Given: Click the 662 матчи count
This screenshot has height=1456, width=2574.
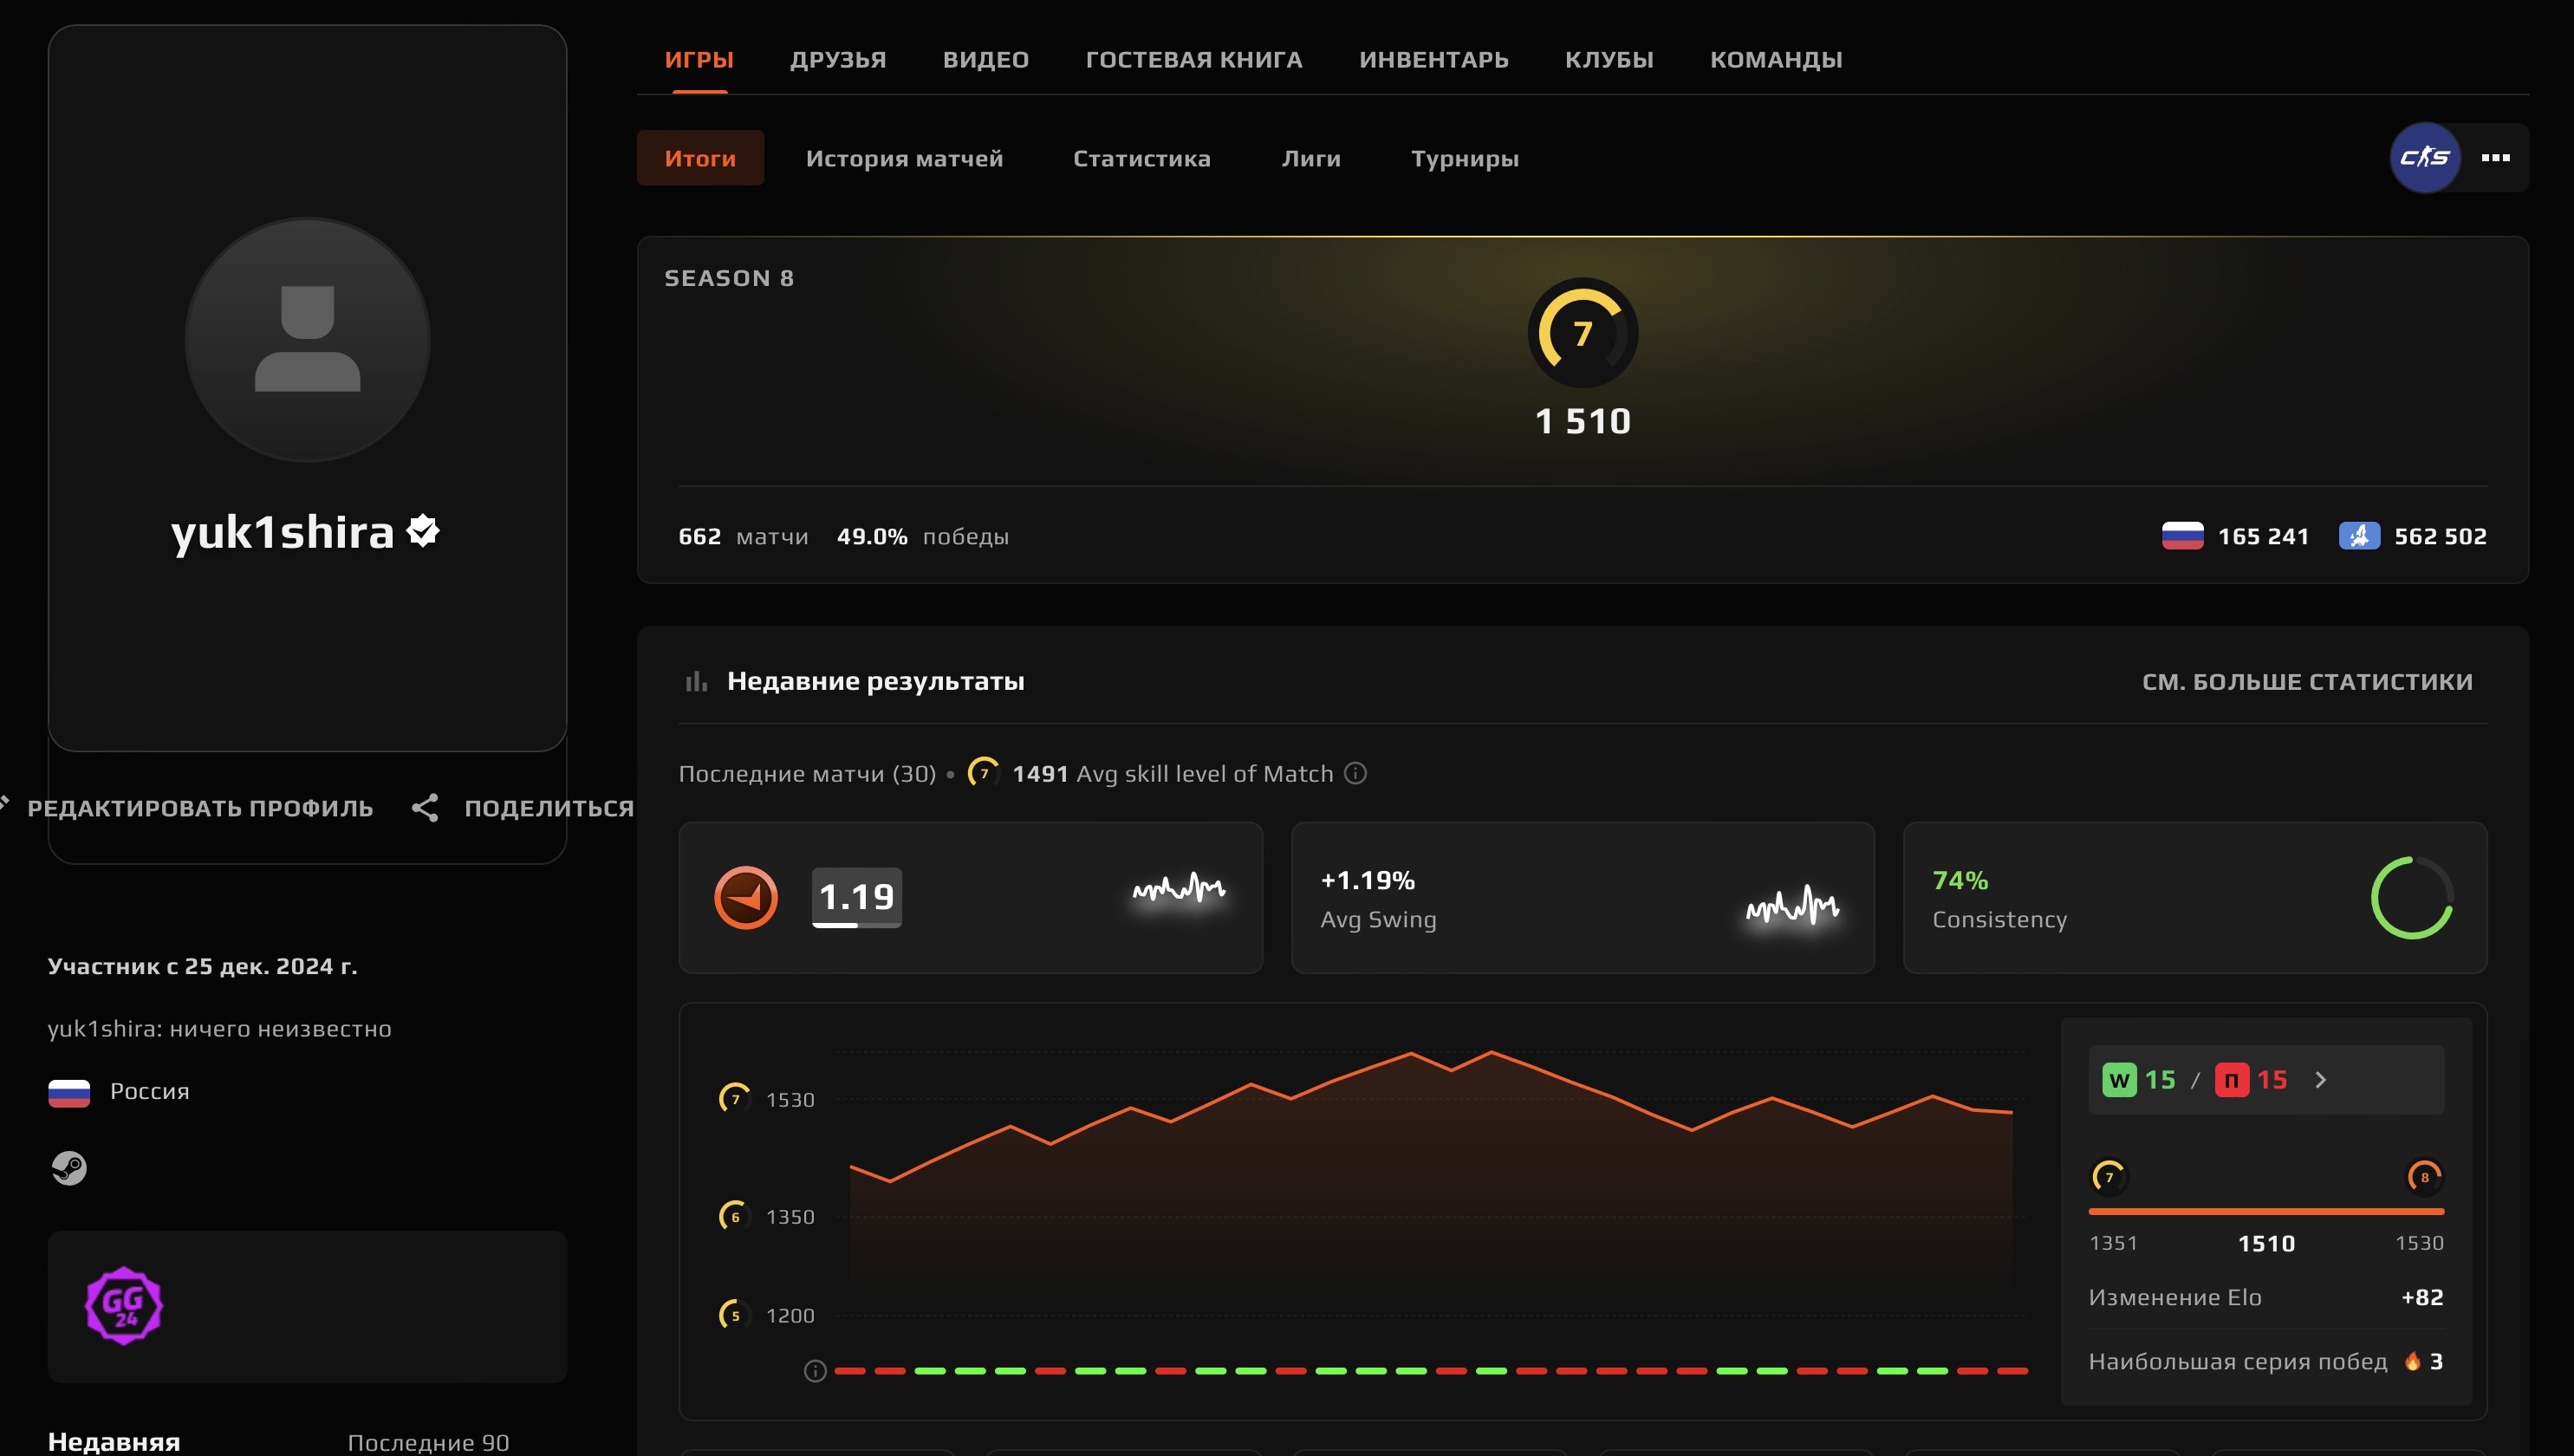Looking at the screenshot, I should click(743, 536).
